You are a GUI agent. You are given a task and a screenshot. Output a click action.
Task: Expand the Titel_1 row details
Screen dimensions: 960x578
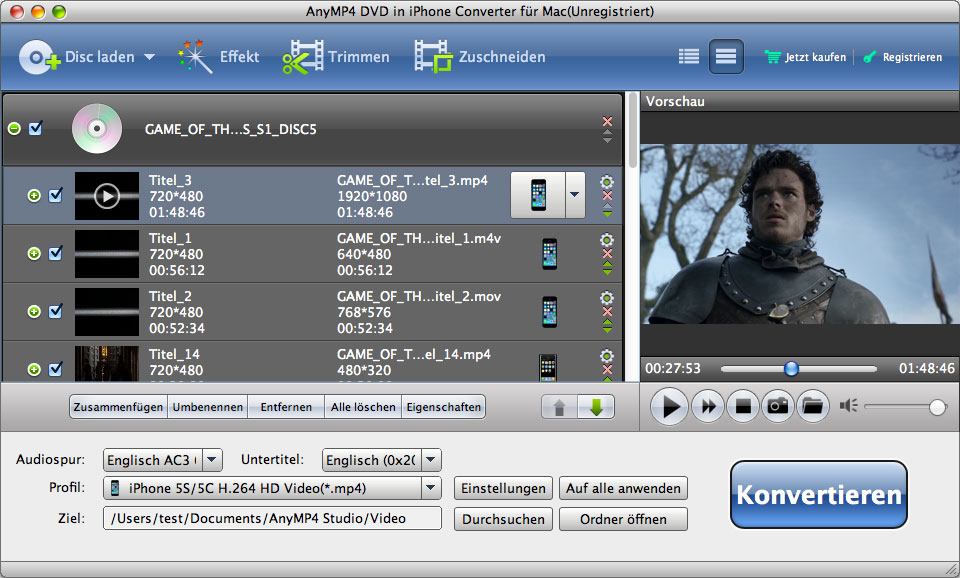(x=34, y=253)
